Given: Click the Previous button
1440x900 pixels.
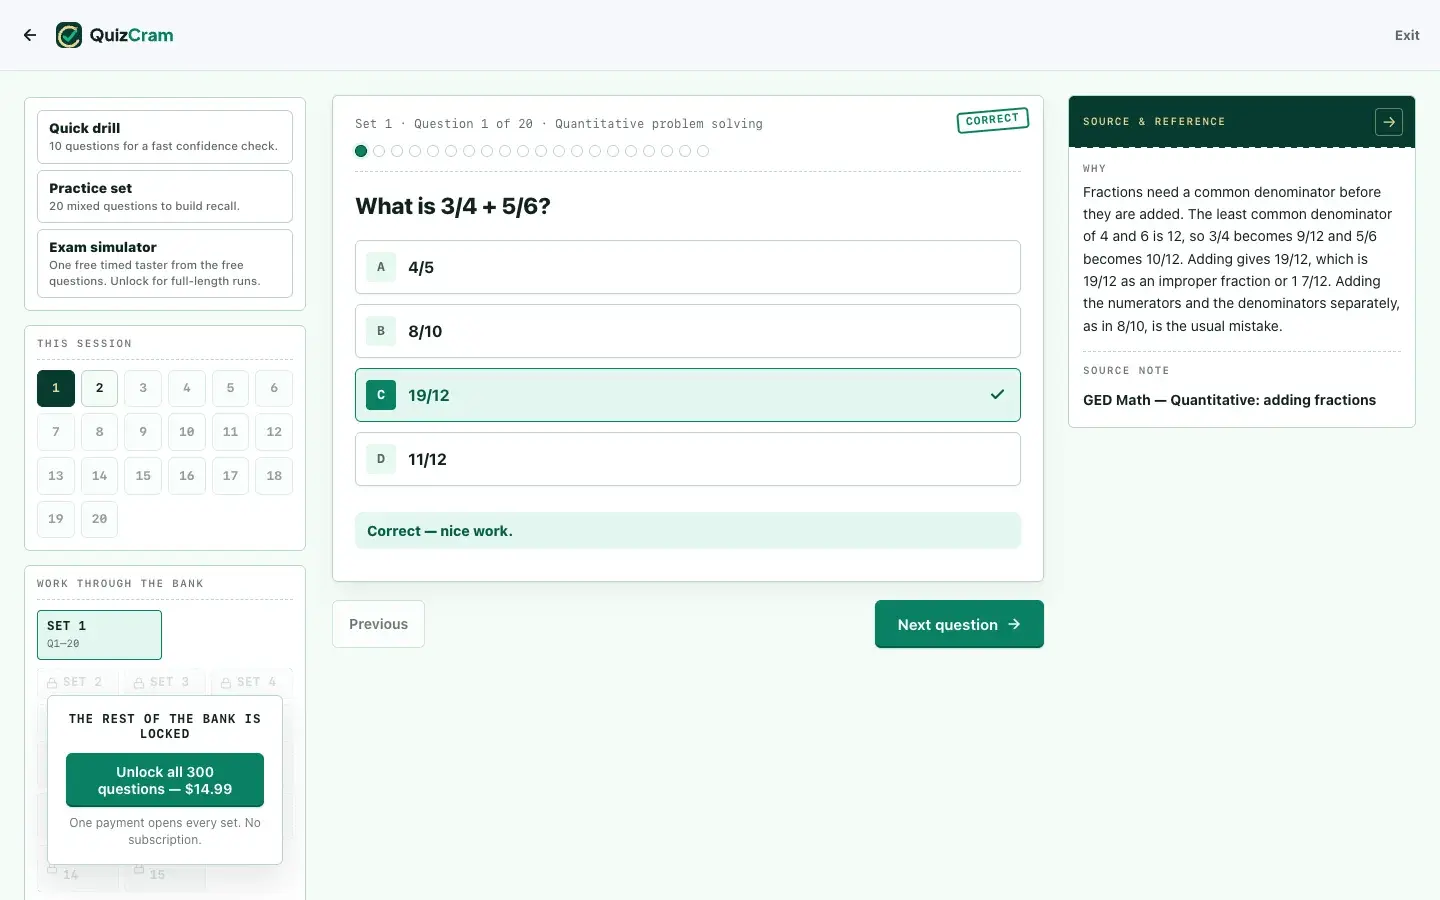Looking at the screenshot, I should pos(378,624).
